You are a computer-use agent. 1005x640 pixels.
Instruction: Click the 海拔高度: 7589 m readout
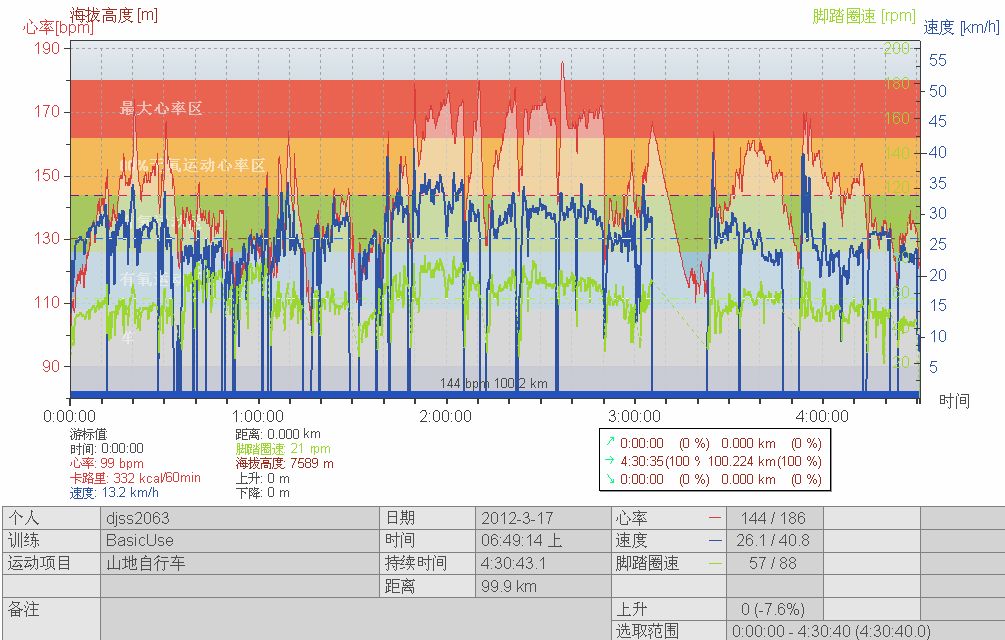click(x=285, y=463)
